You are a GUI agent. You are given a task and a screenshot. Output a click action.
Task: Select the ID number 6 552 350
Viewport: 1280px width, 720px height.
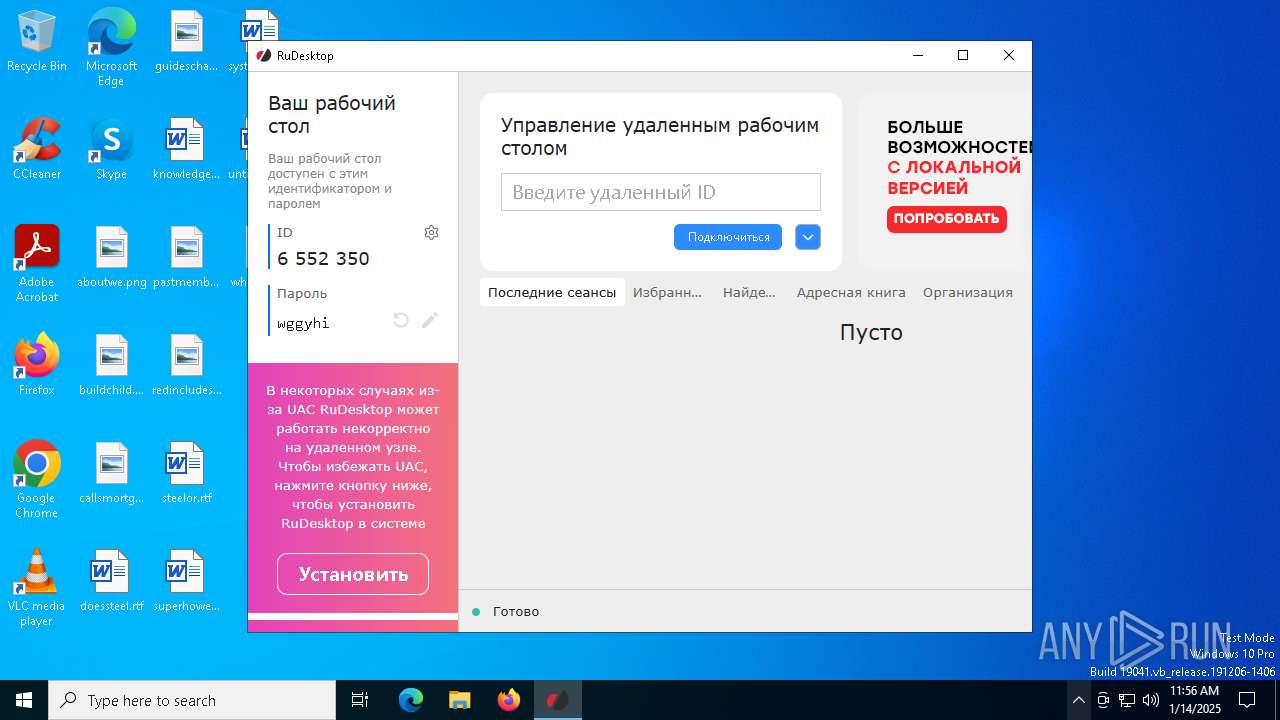point(323,258)
